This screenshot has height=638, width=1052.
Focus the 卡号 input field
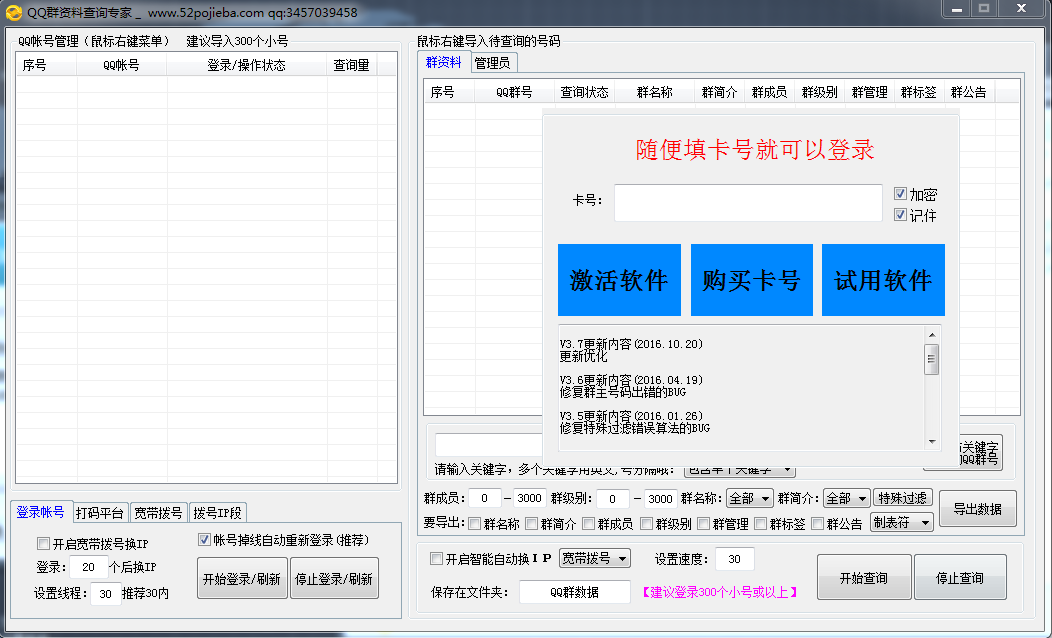coord(748,203)
